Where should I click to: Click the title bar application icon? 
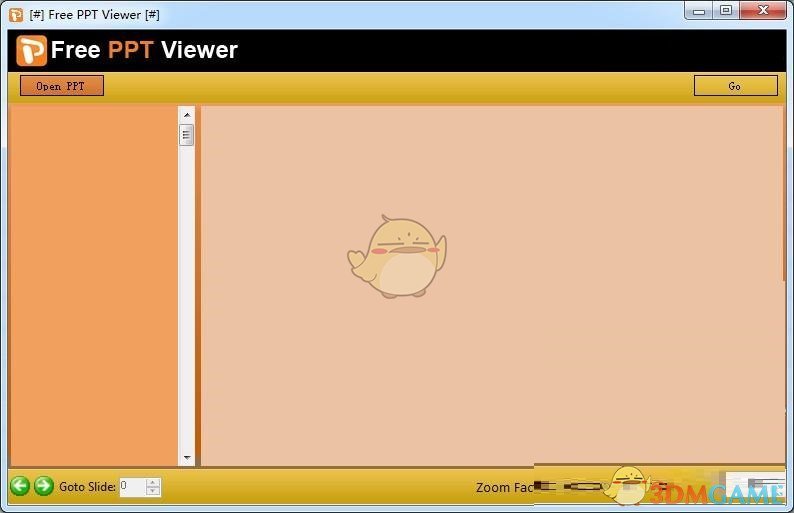click(16, 15)
